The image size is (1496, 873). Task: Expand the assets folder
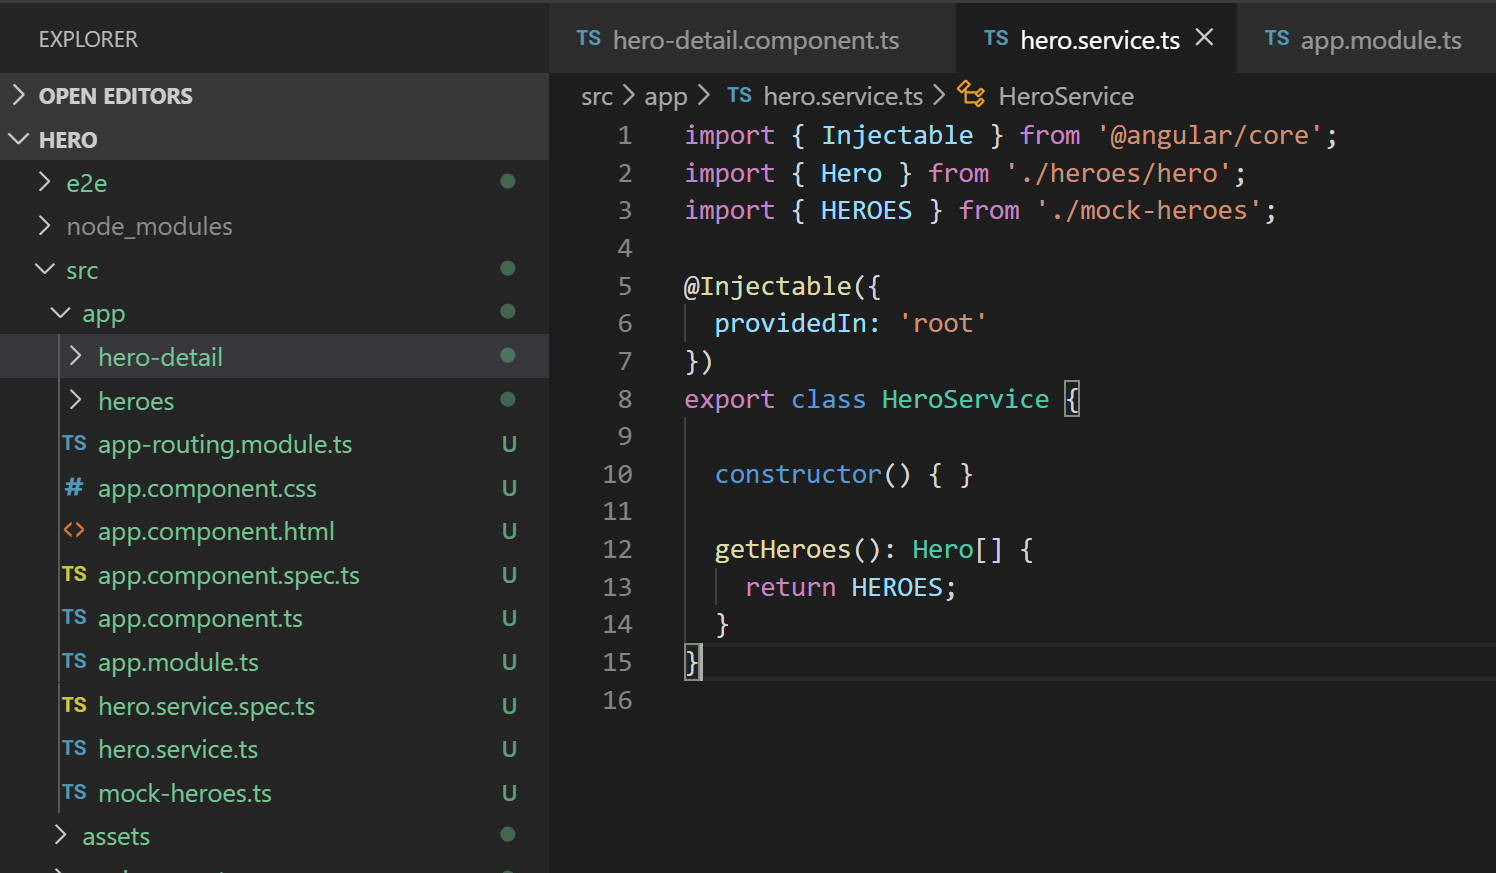pyautogui.click(x=60, y=835)
